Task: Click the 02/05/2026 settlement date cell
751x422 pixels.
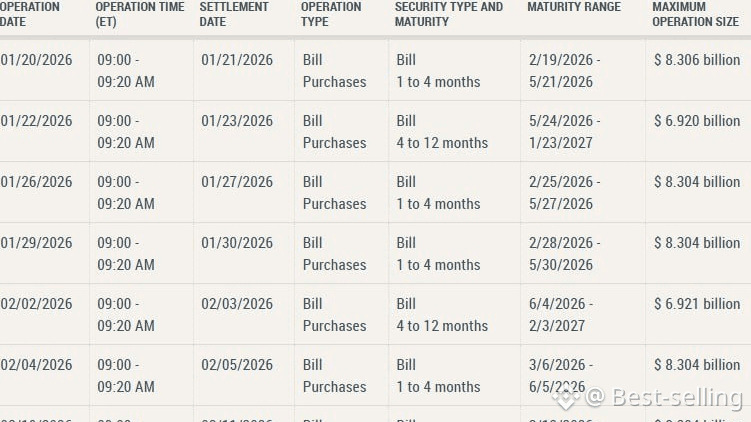Action: click(237, 365)
